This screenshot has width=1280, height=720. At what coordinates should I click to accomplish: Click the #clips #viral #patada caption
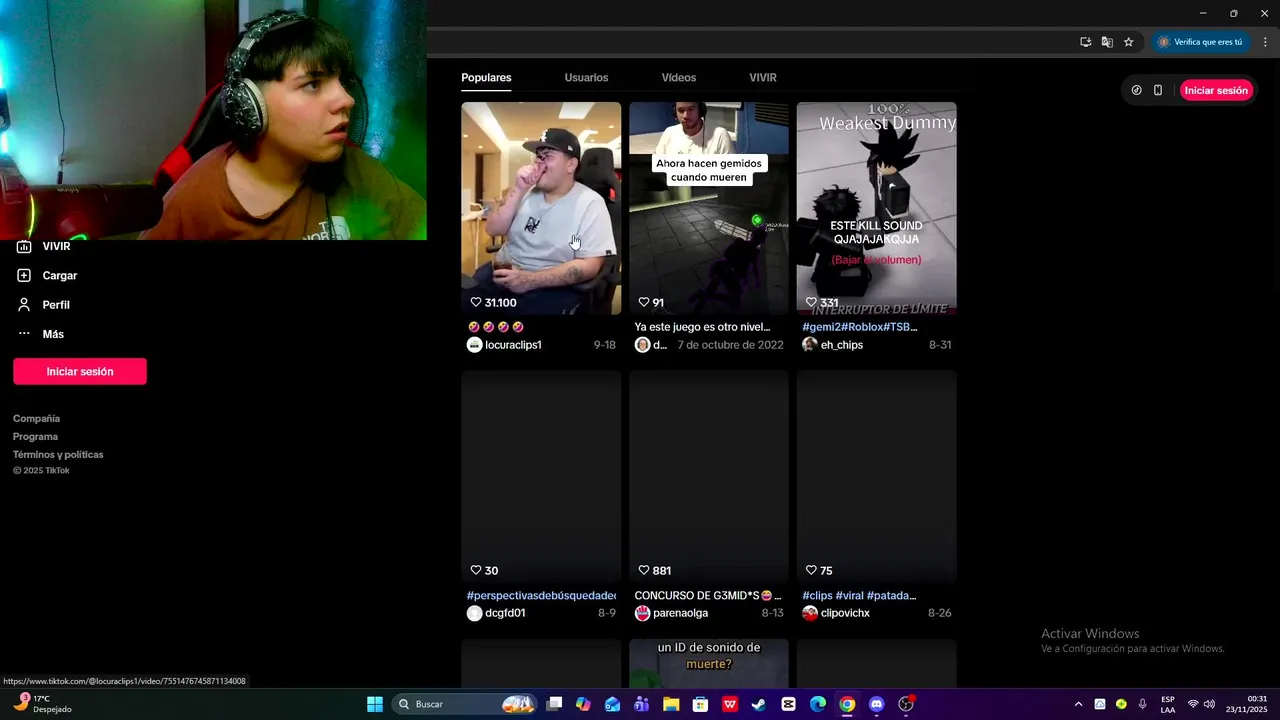pos(859,596)
